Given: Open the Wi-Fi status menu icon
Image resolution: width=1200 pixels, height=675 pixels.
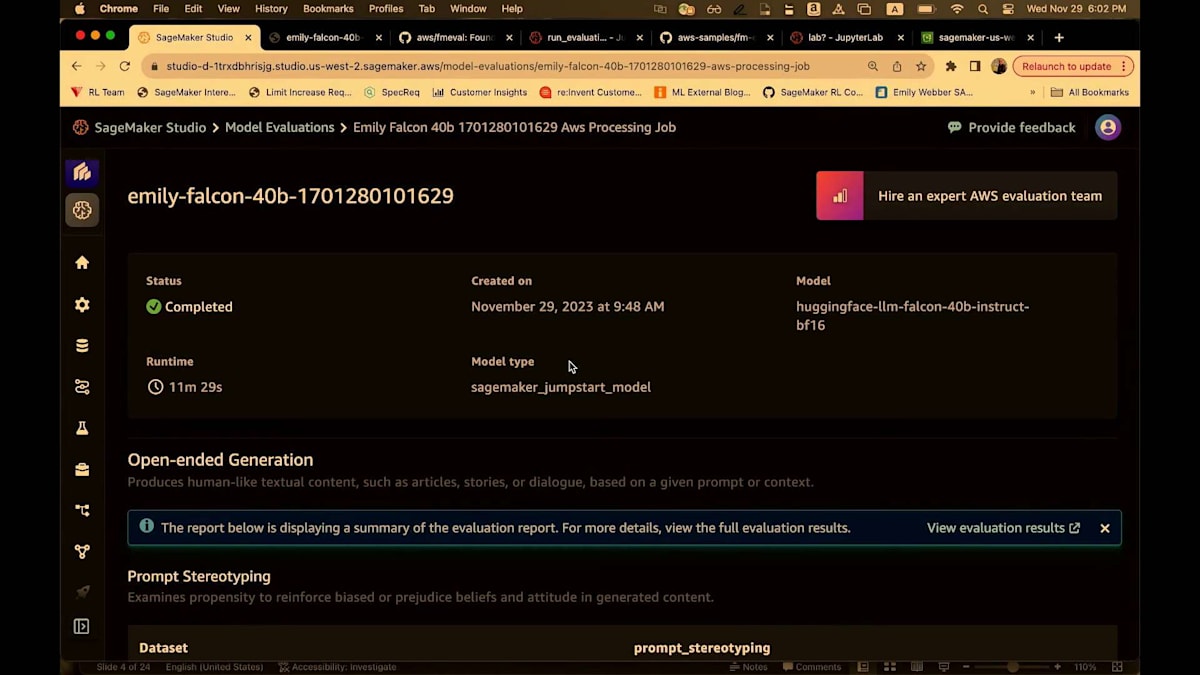Looking at the screenshot, I should tap(957, 9).
